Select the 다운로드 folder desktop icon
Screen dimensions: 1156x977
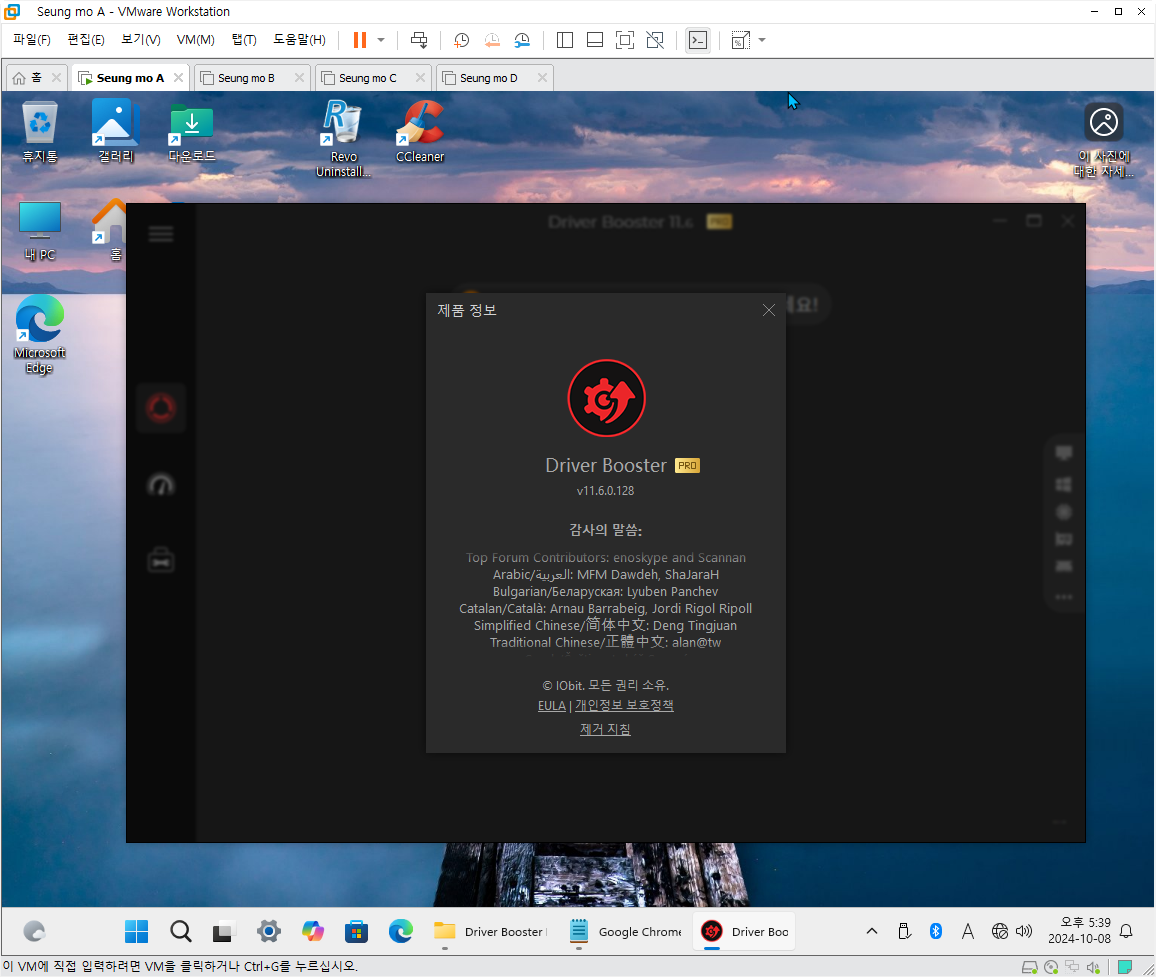(x=192, y=133)
